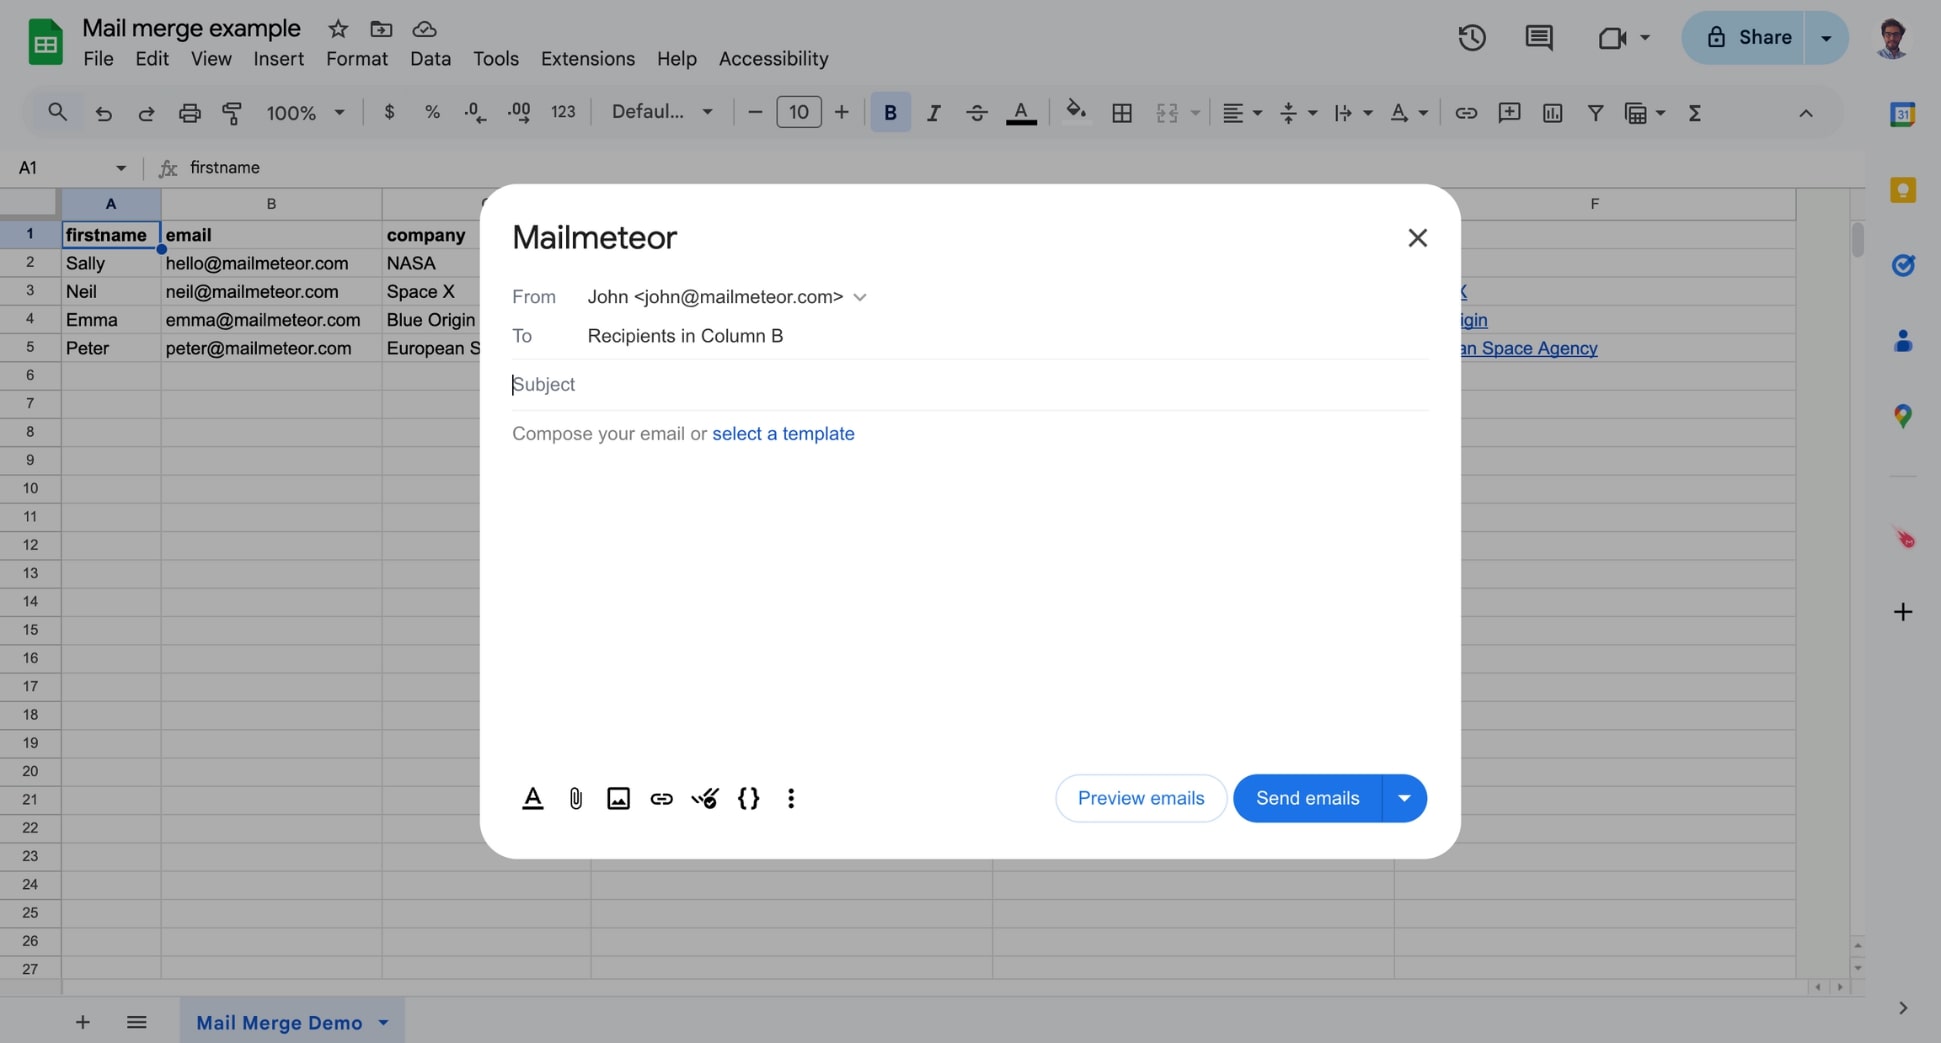Collapse the toolbar with the up chevron
Image resolution: width=1941 pixels, height=1043 pixels.
[1806, 113]
